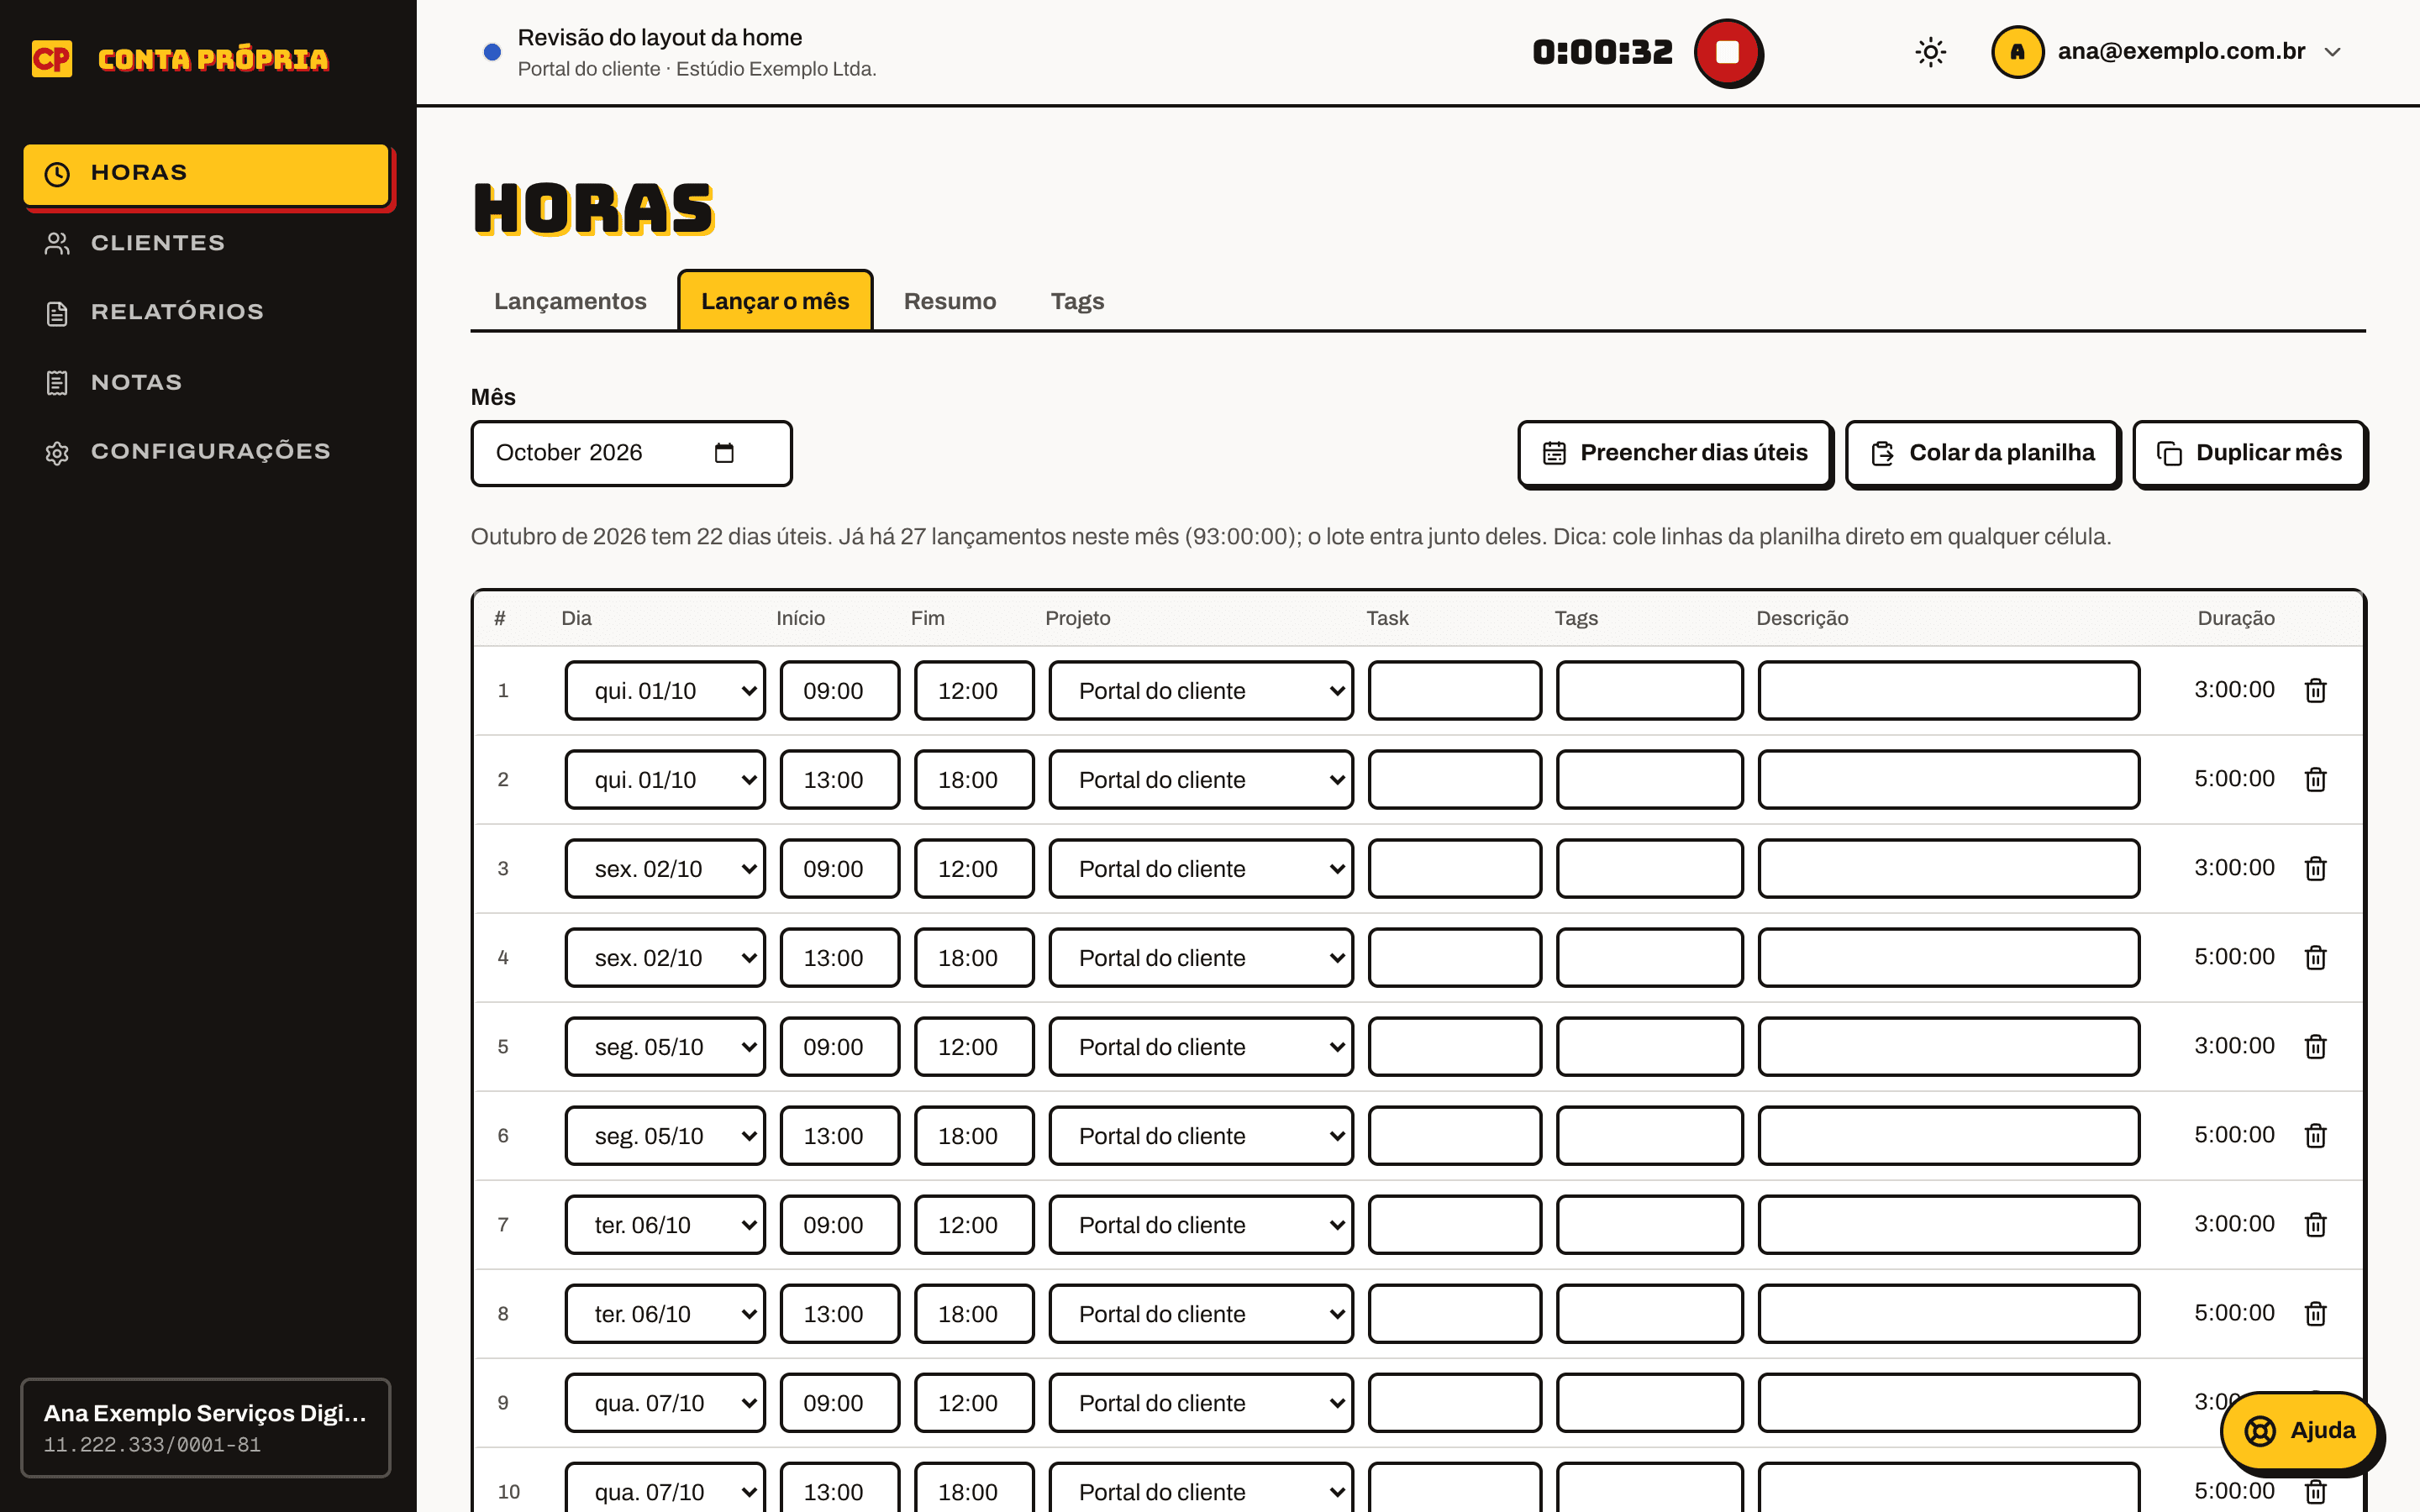Open Notas in the sidebar
2420x1512 pixels.
(207, 382)
